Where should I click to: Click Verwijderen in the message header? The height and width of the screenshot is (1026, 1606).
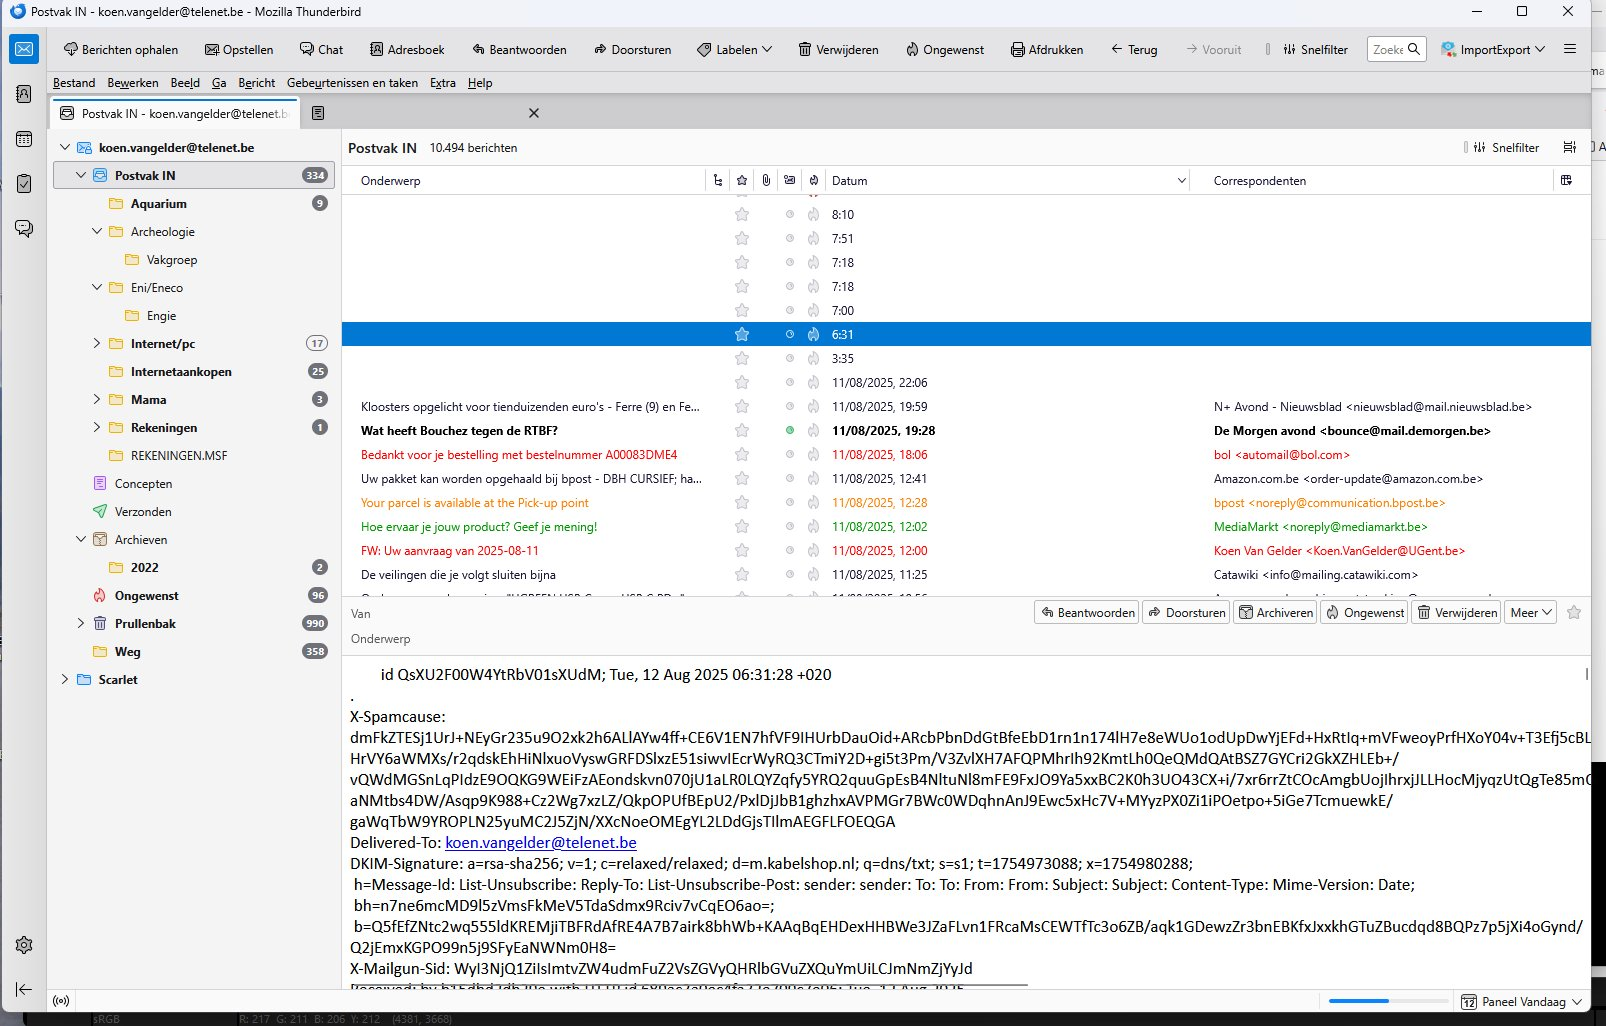click(x=1456, y=613)
